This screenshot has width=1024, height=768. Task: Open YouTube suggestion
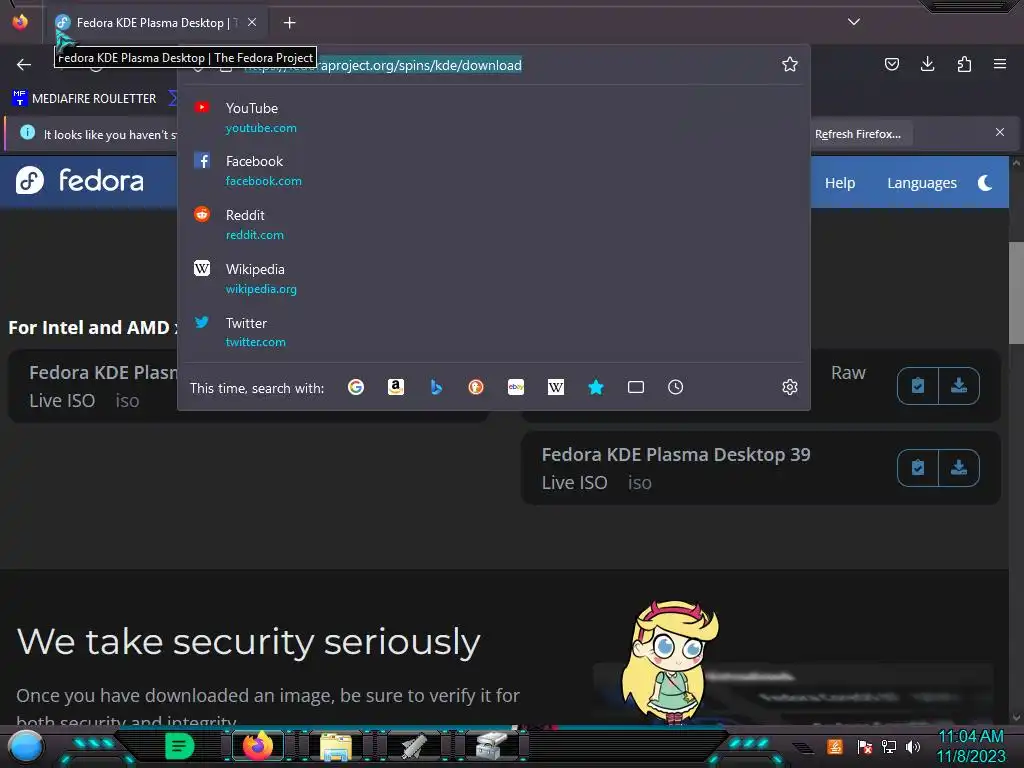494,118
